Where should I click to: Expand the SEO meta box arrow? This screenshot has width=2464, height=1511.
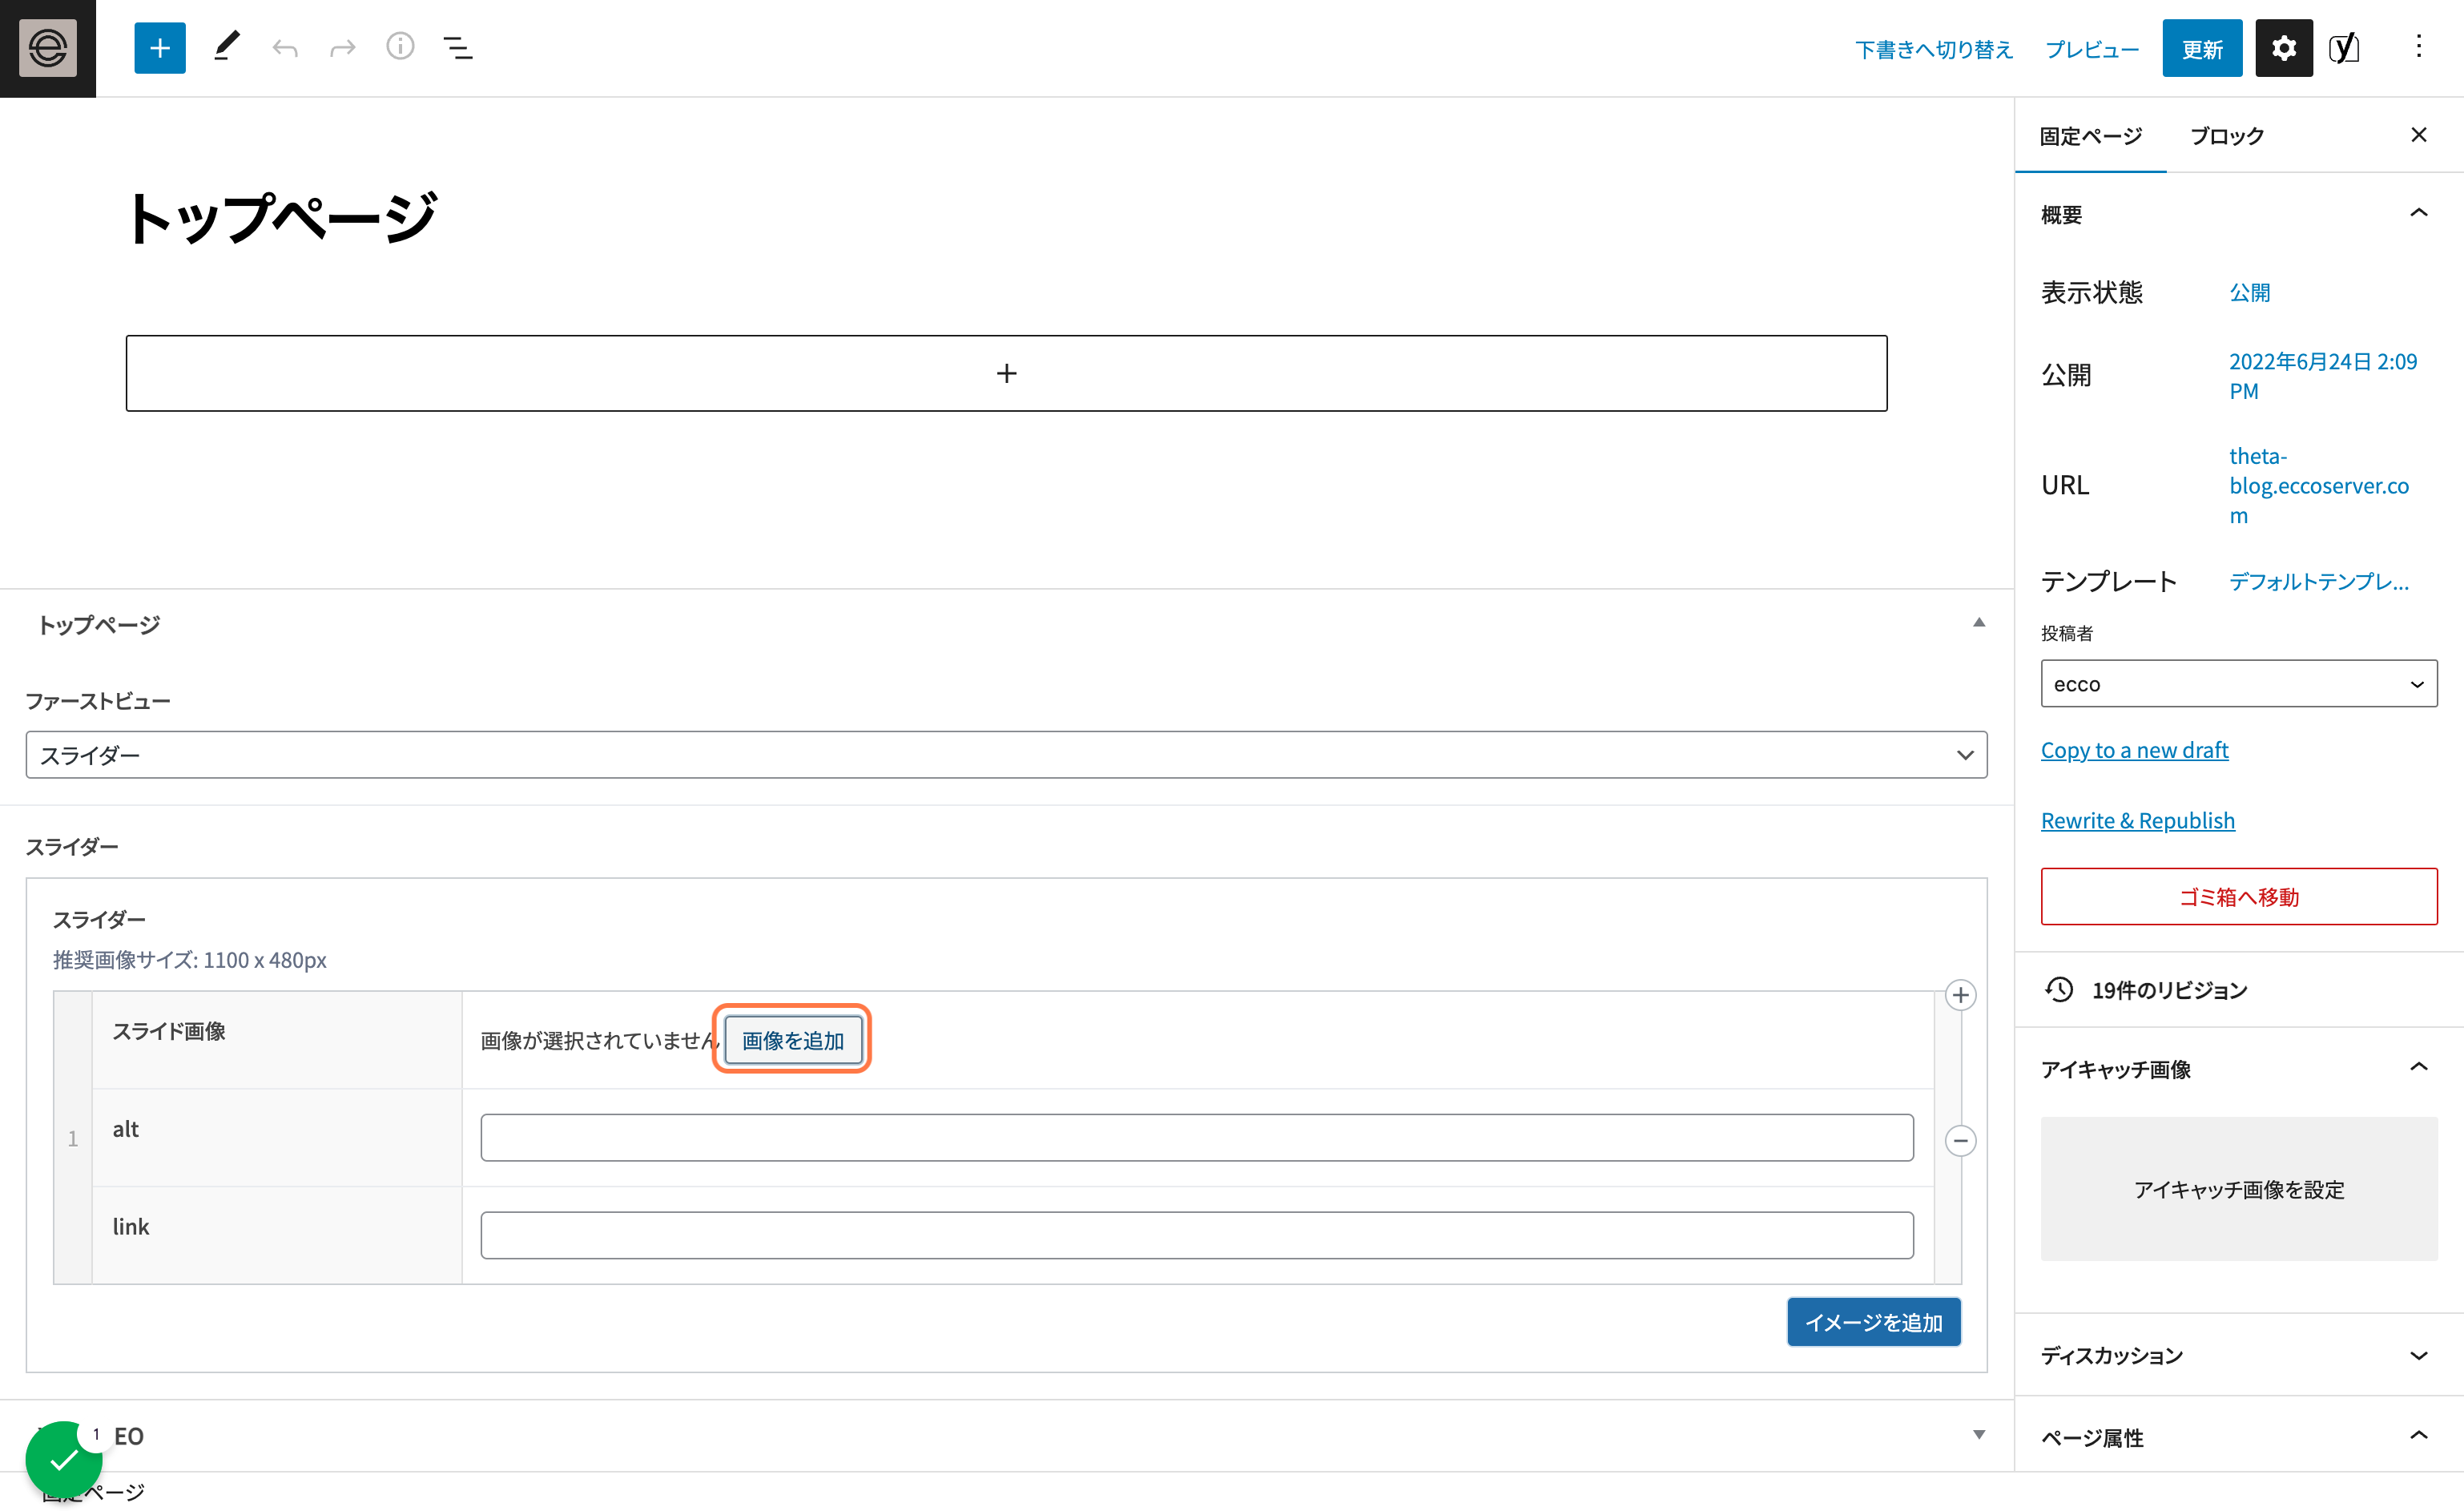click(x=1979, y=1435)
